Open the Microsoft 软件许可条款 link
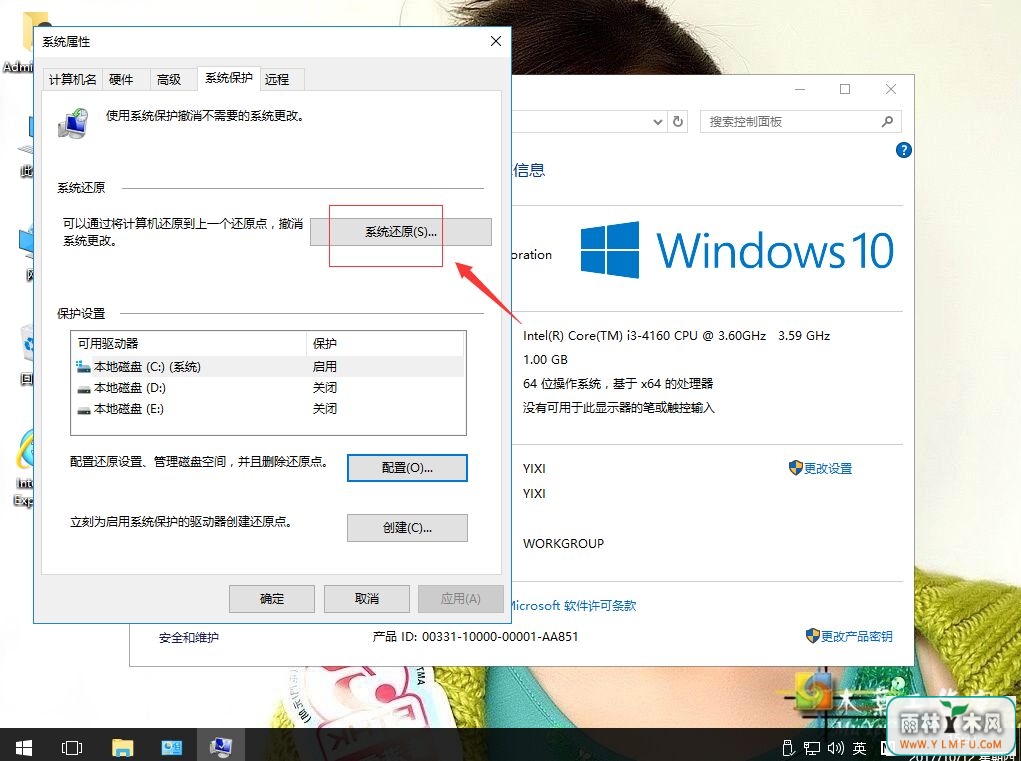Viewport: 1021px width, 761px height. click(x=573, y=605)
